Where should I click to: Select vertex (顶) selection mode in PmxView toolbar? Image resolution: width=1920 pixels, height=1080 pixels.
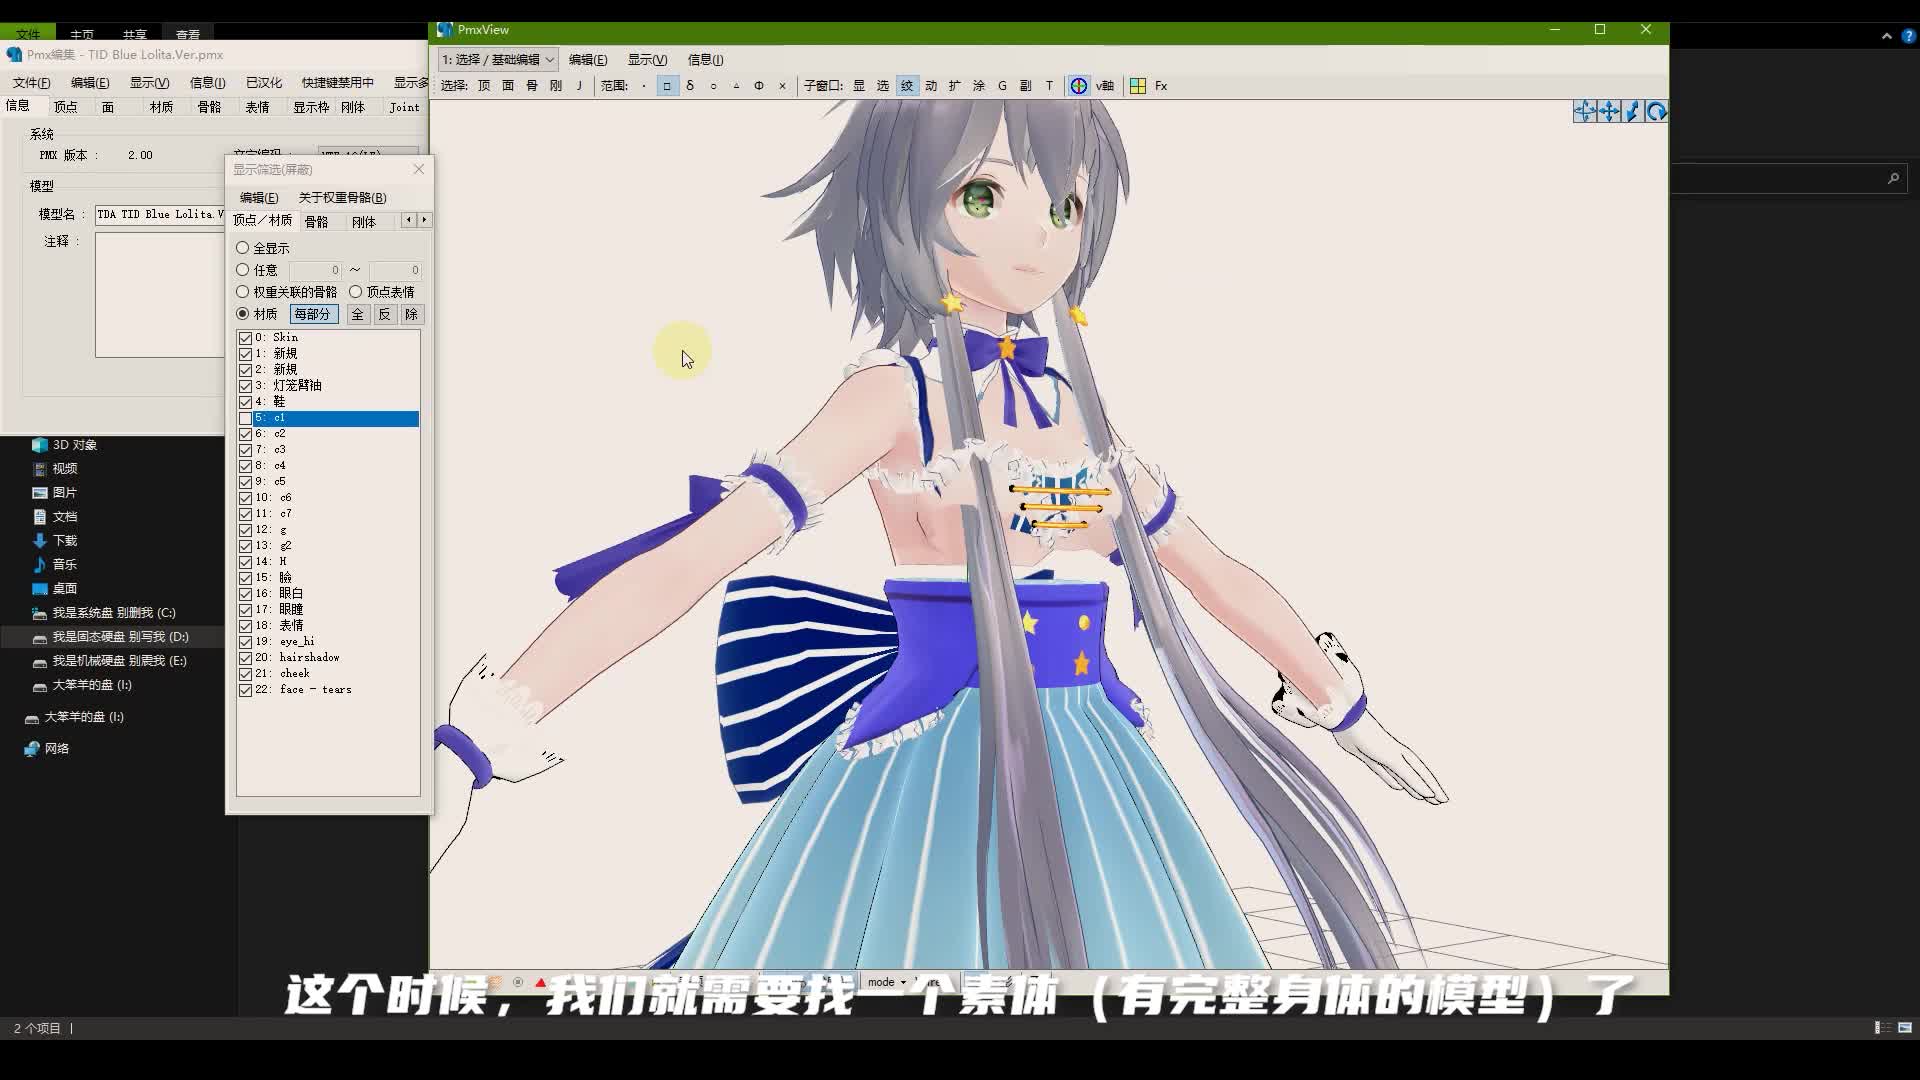484,86
